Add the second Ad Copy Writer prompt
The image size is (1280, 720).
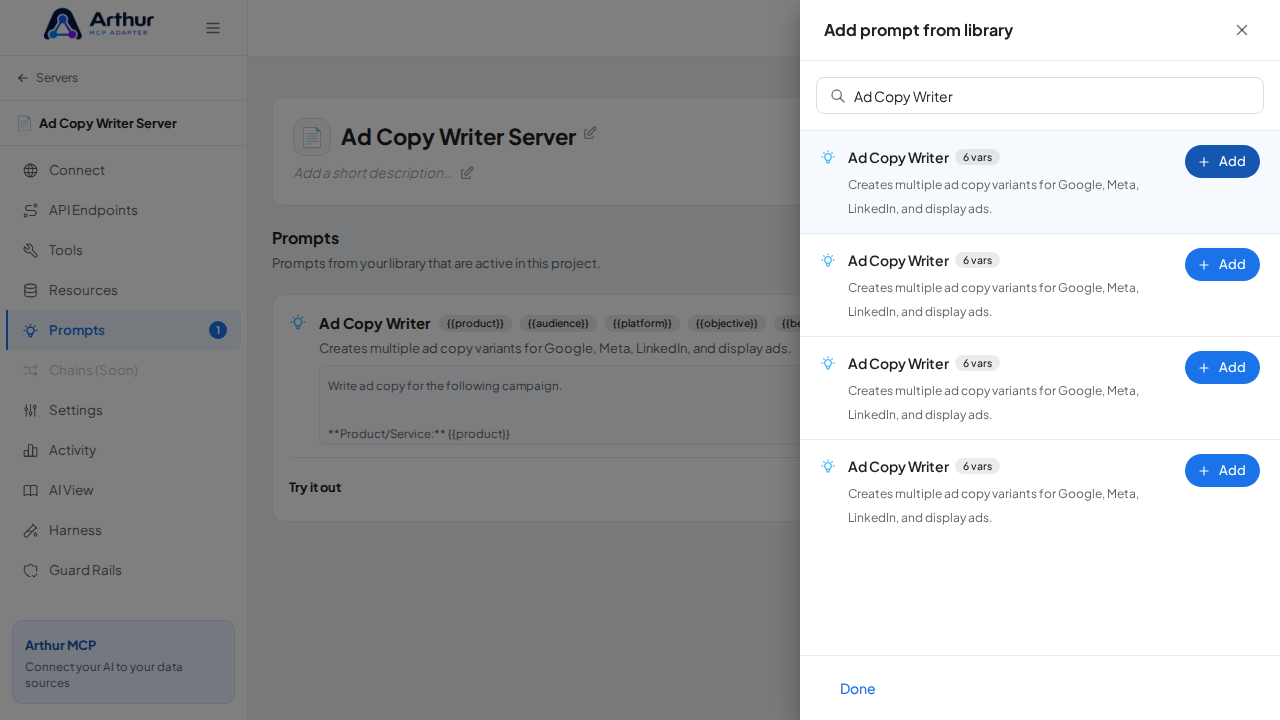point(1222,264)
